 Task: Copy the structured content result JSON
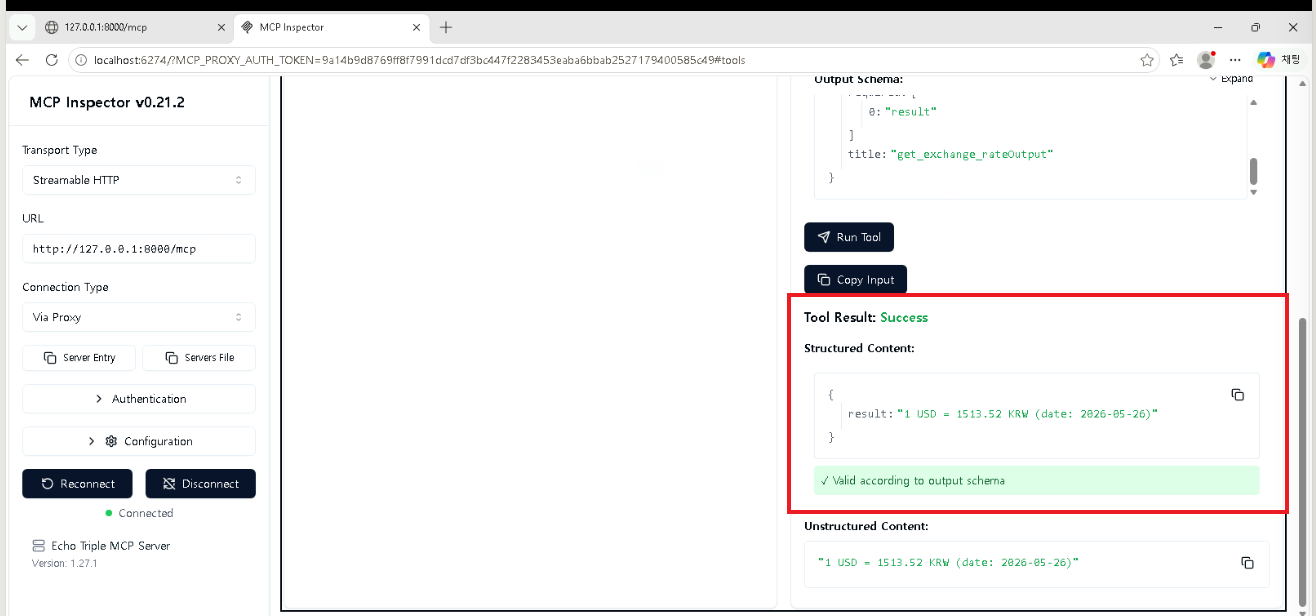coord(1237,395)
